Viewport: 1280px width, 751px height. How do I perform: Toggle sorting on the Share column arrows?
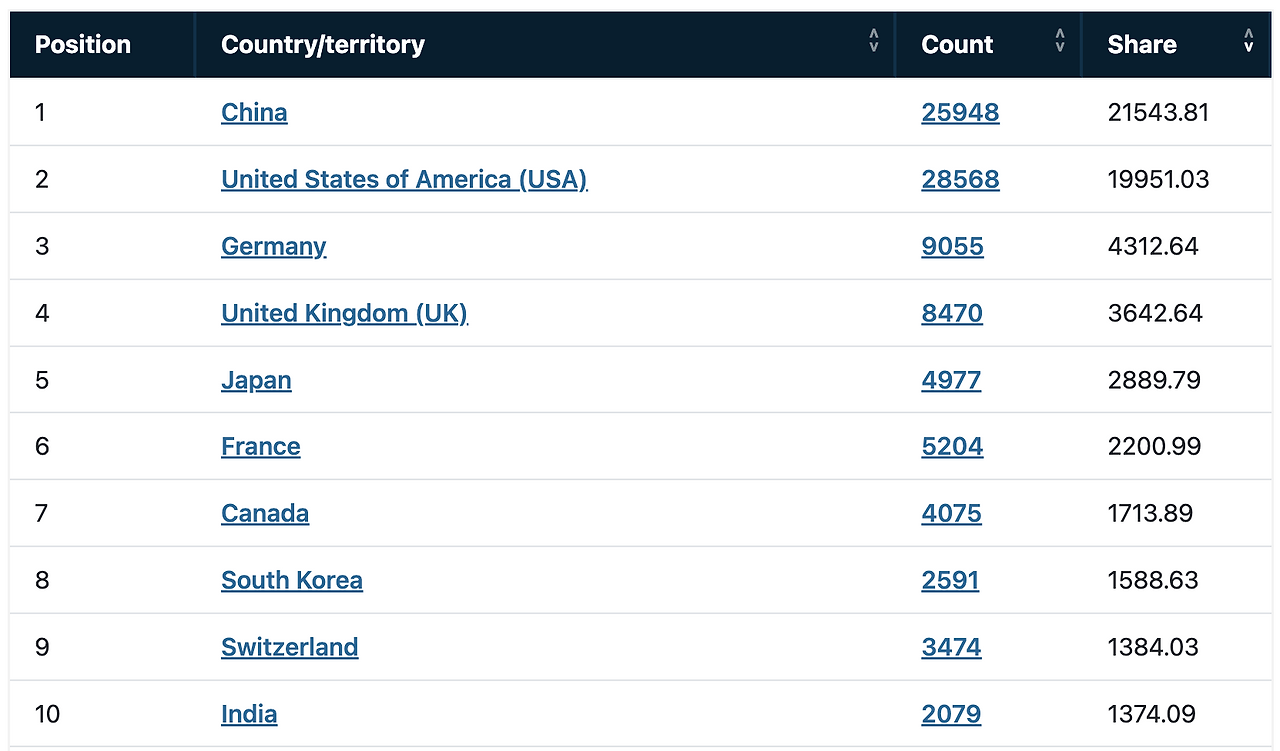(x=1248, y=41)
